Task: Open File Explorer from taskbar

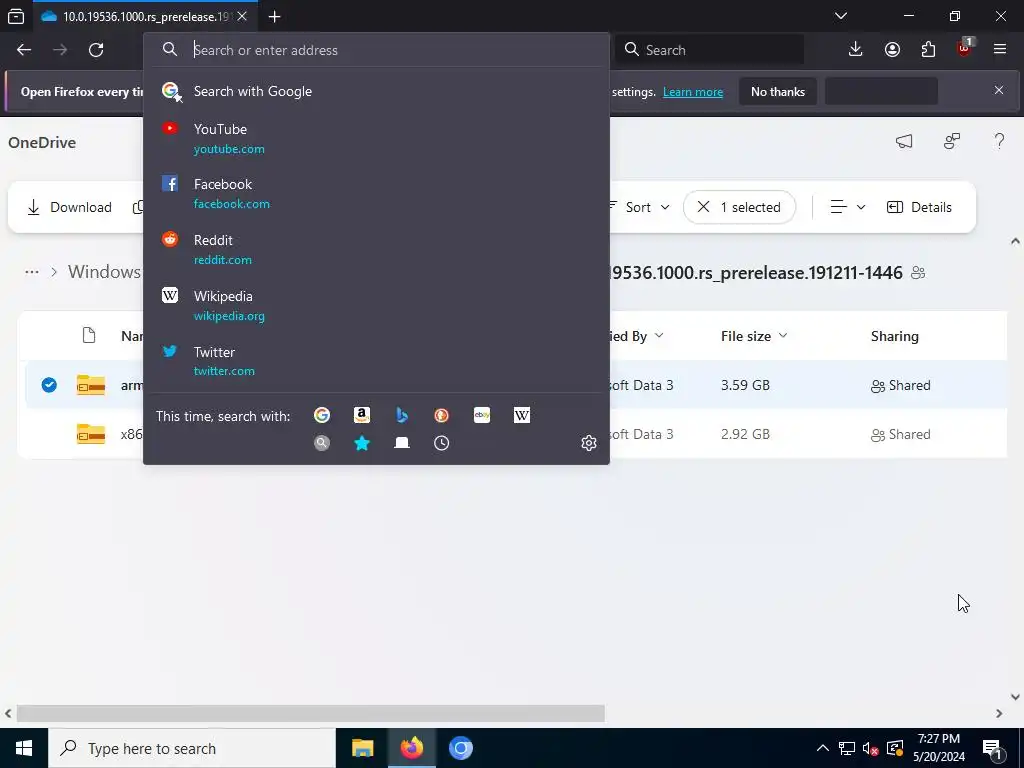Action: 362,748
